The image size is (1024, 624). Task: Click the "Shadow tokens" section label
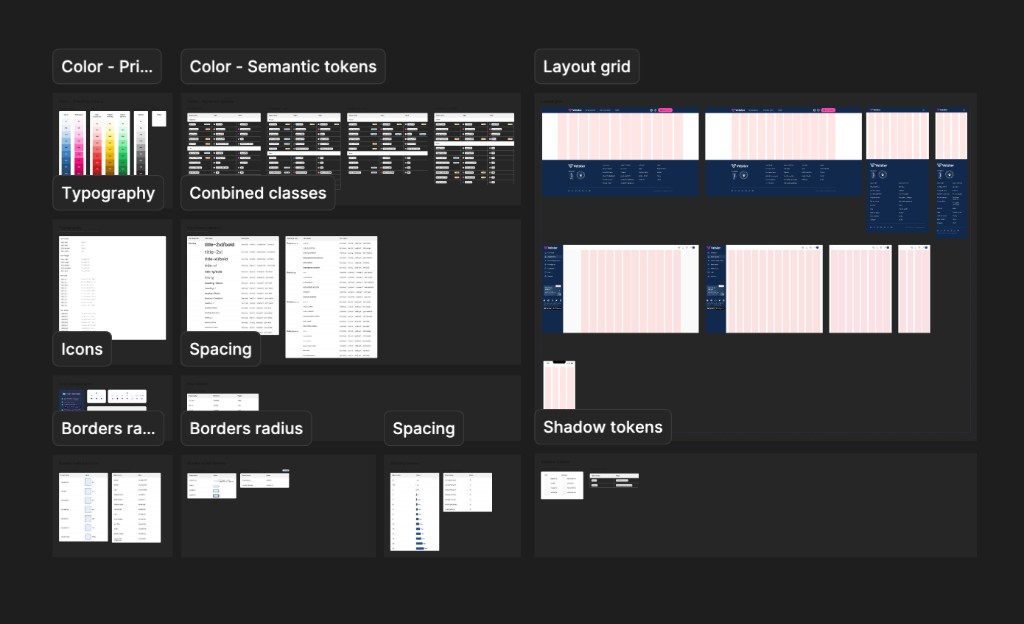click(x=603, y=427)
